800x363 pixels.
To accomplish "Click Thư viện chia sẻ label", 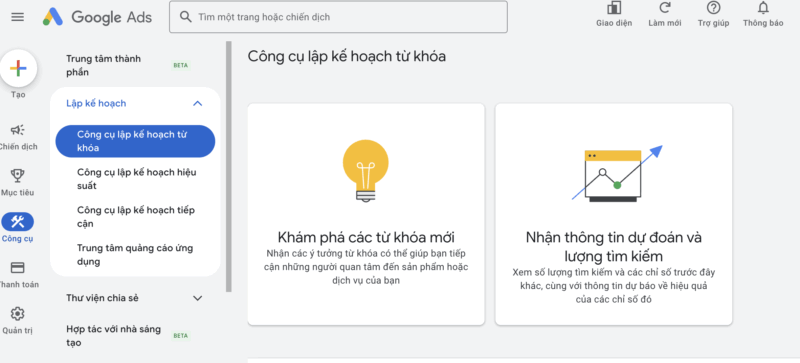I will 102,298.
